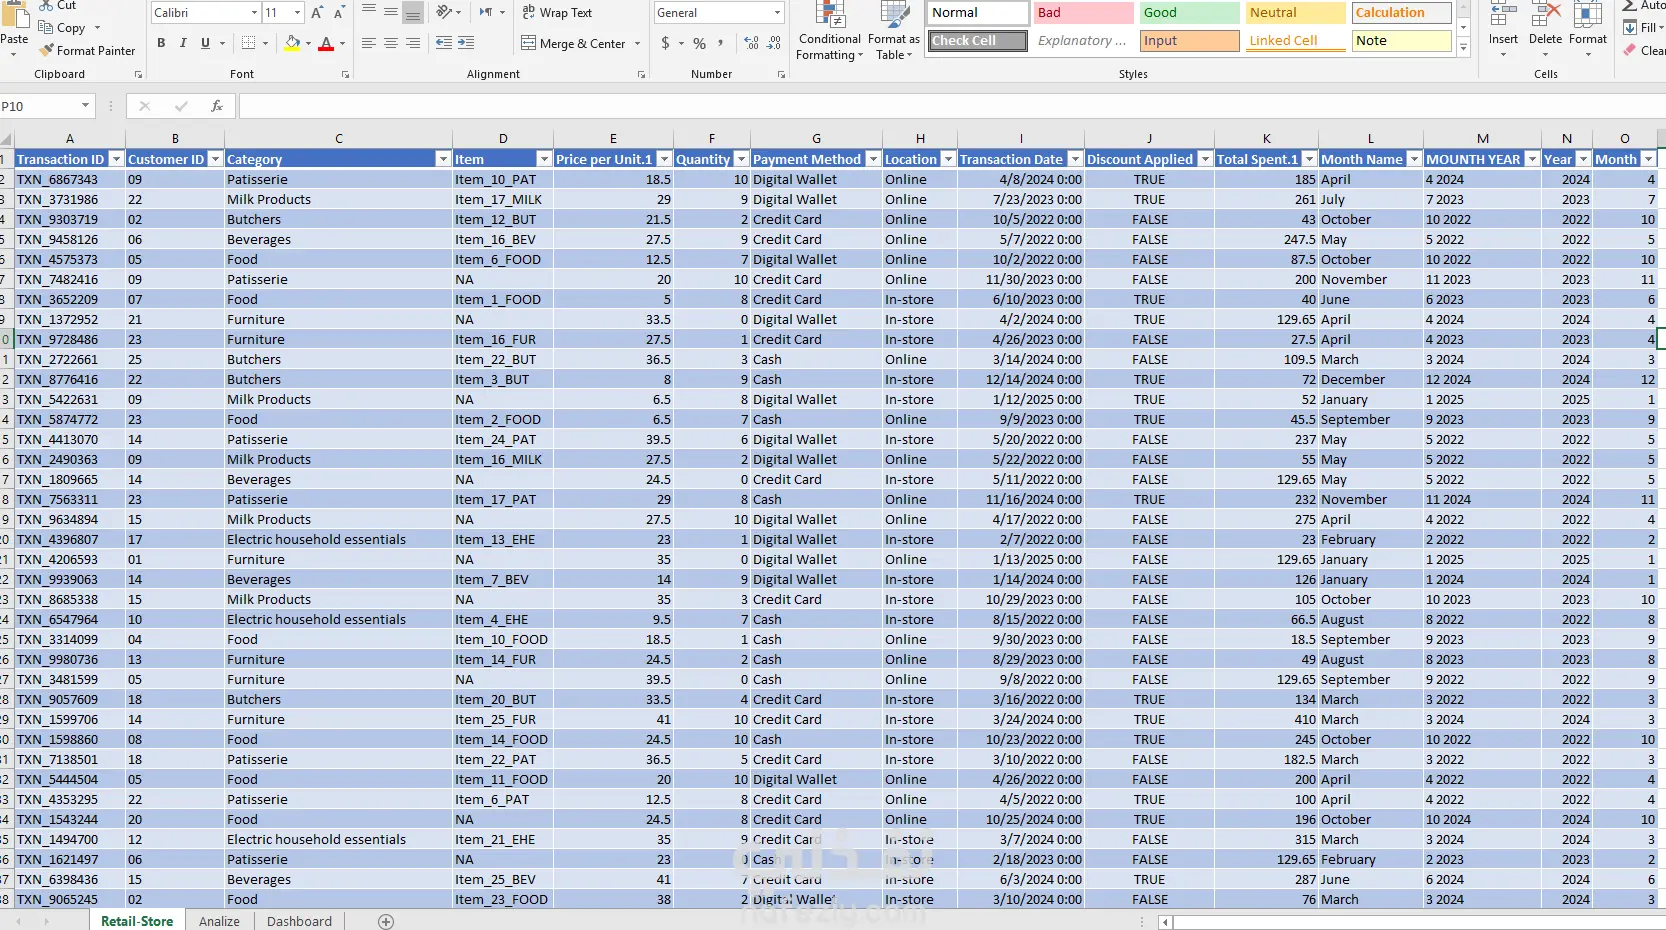
Task: Apply the Check Cell style
Action: click(977, 41)
